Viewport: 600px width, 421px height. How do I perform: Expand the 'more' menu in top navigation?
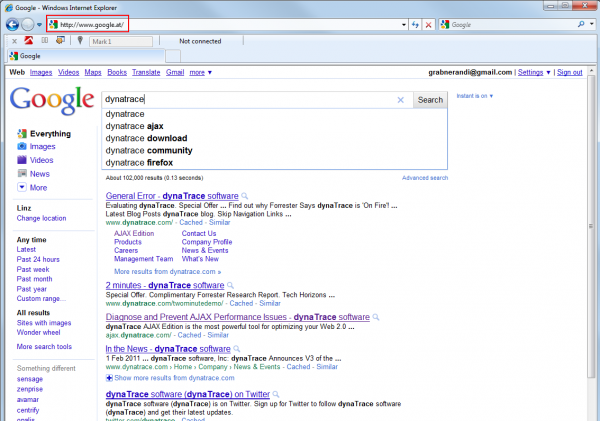coord(201,72)
